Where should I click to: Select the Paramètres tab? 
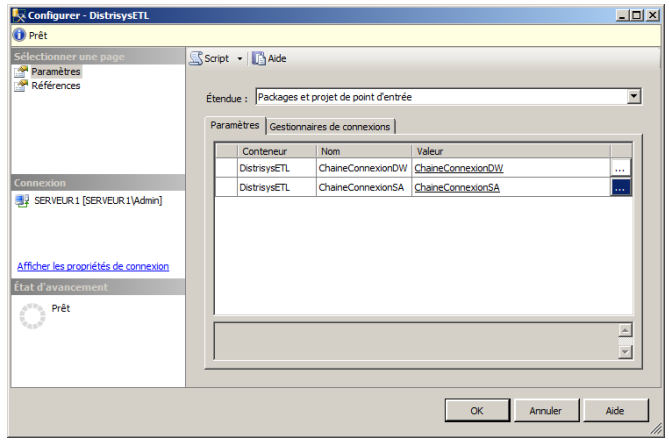234,126
